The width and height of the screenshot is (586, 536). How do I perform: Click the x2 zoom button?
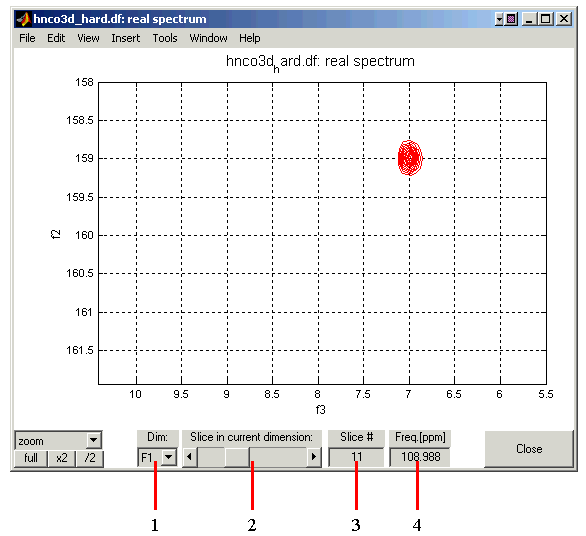coord(62,458)
